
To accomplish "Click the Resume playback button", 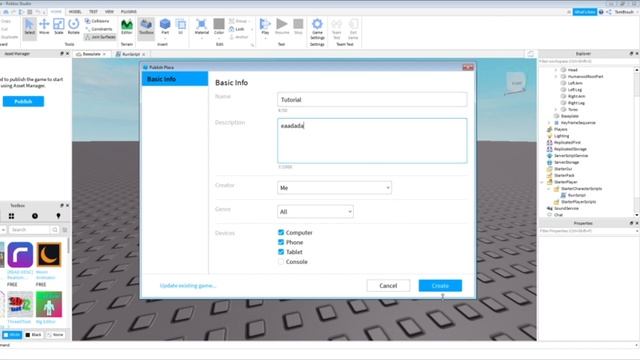I will click(x=282, y=27).
